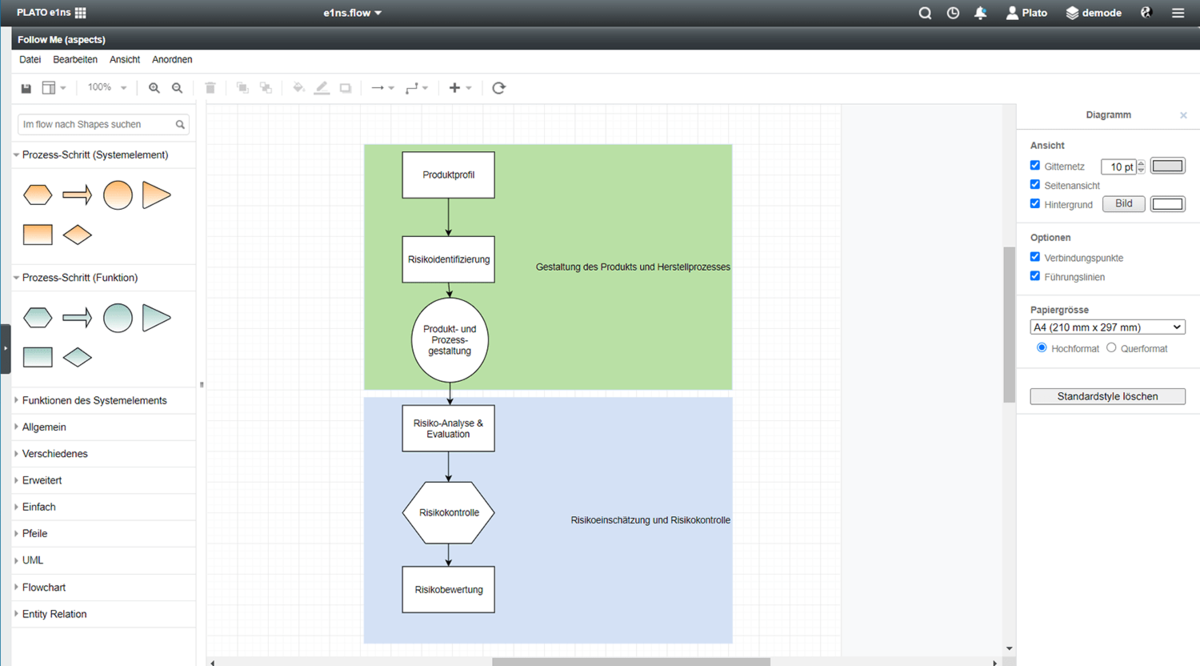Click the Bild background button
Image resolution: width=1200 pixels, height=666 pixels.
pyautogui.click(x=1124, y=204)
